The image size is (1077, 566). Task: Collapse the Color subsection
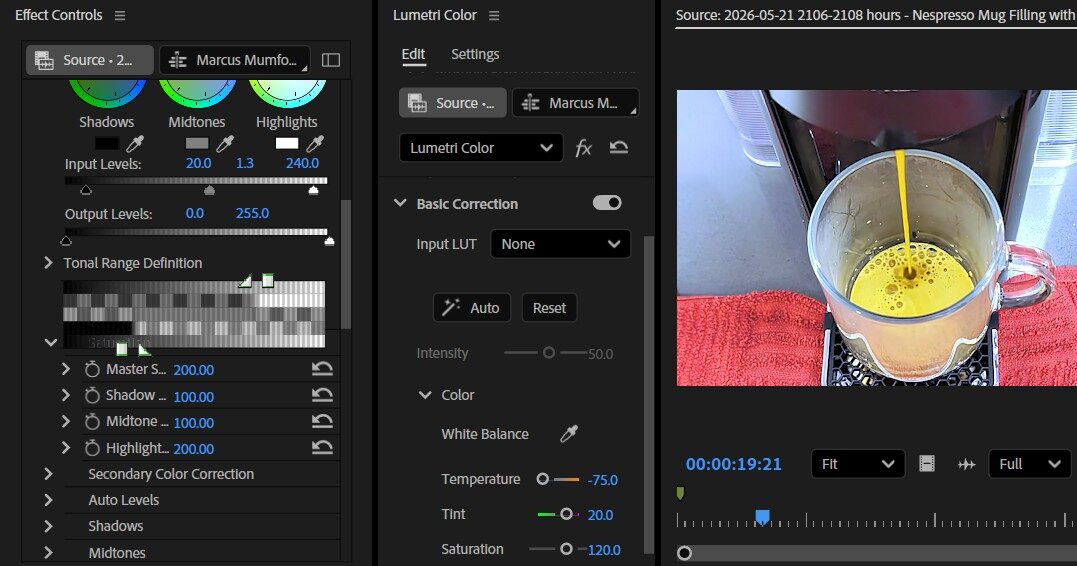tap(425, 395)
